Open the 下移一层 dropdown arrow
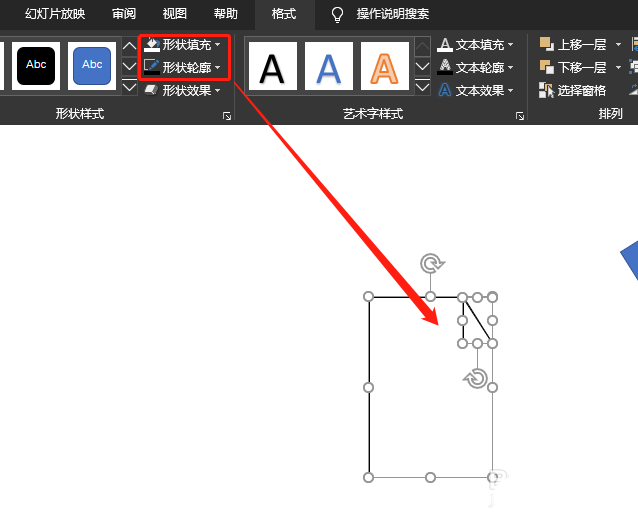The width and height of the screenshot is (638, 522). point(618,67)
